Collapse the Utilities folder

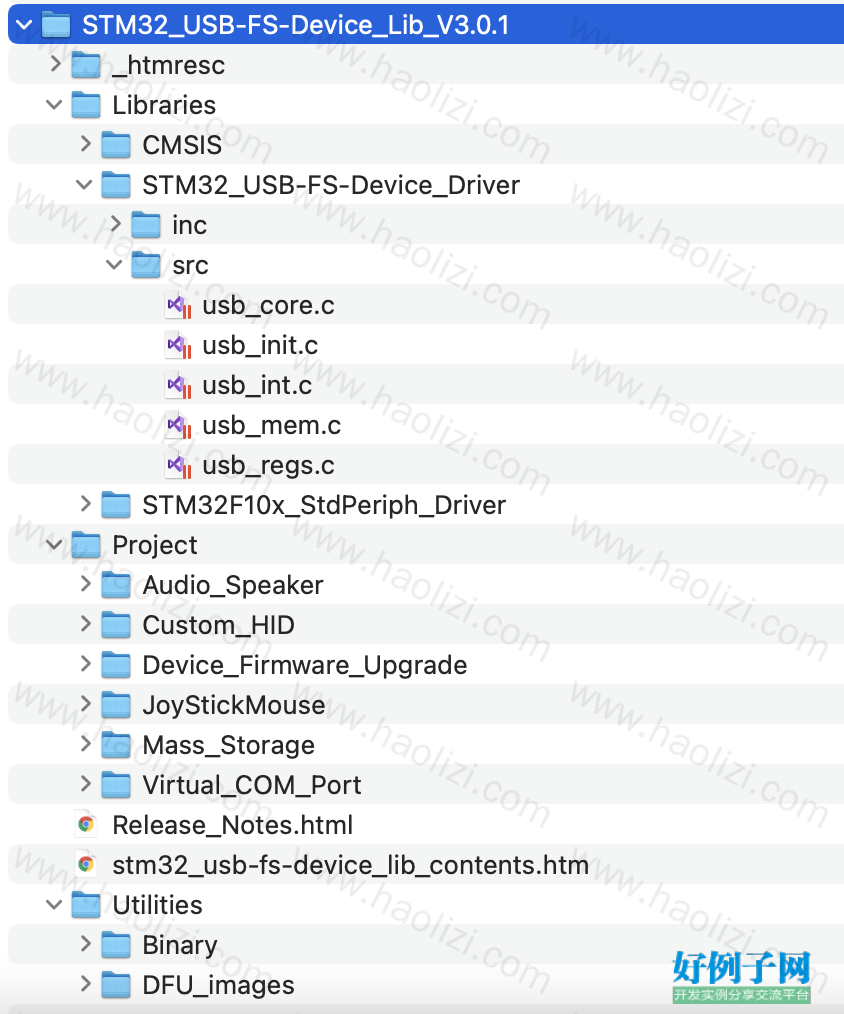(x=54, y=904)
